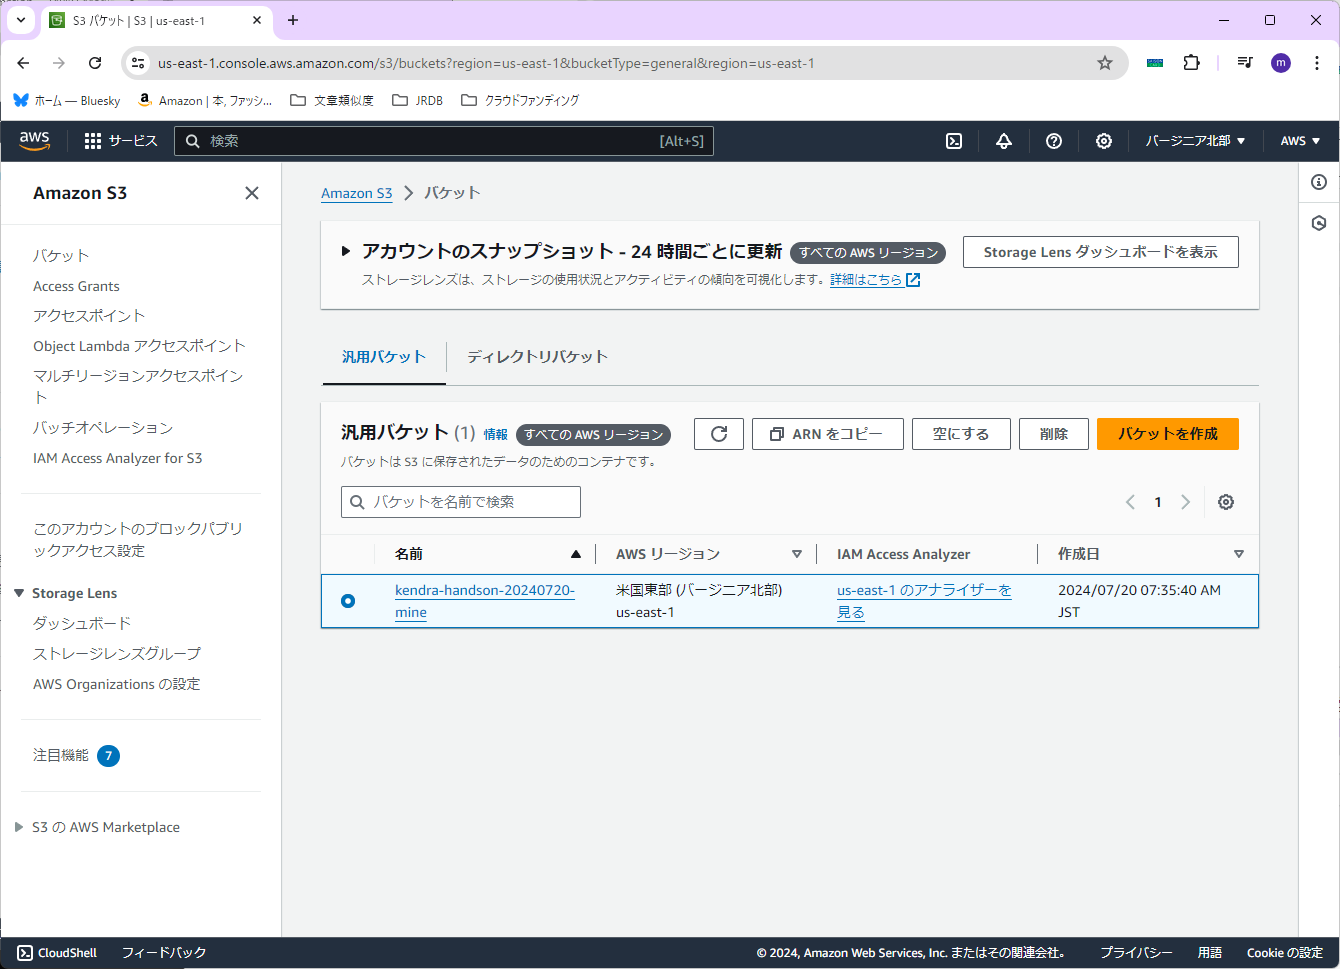The image size is (1340, 969).
Task: Open ストレージレンズグループ in side navigation
Action: coord(117,654)
